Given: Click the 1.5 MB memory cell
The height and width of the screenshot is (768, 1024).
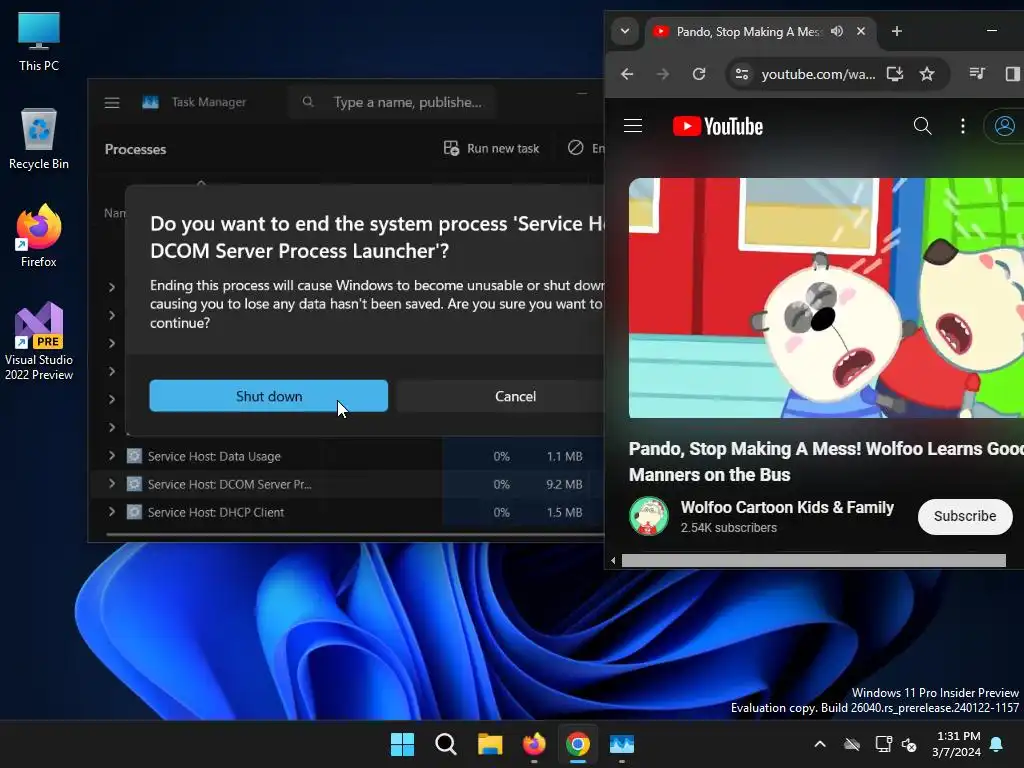Looking at the screenshot, I should (x=564, y=513).
